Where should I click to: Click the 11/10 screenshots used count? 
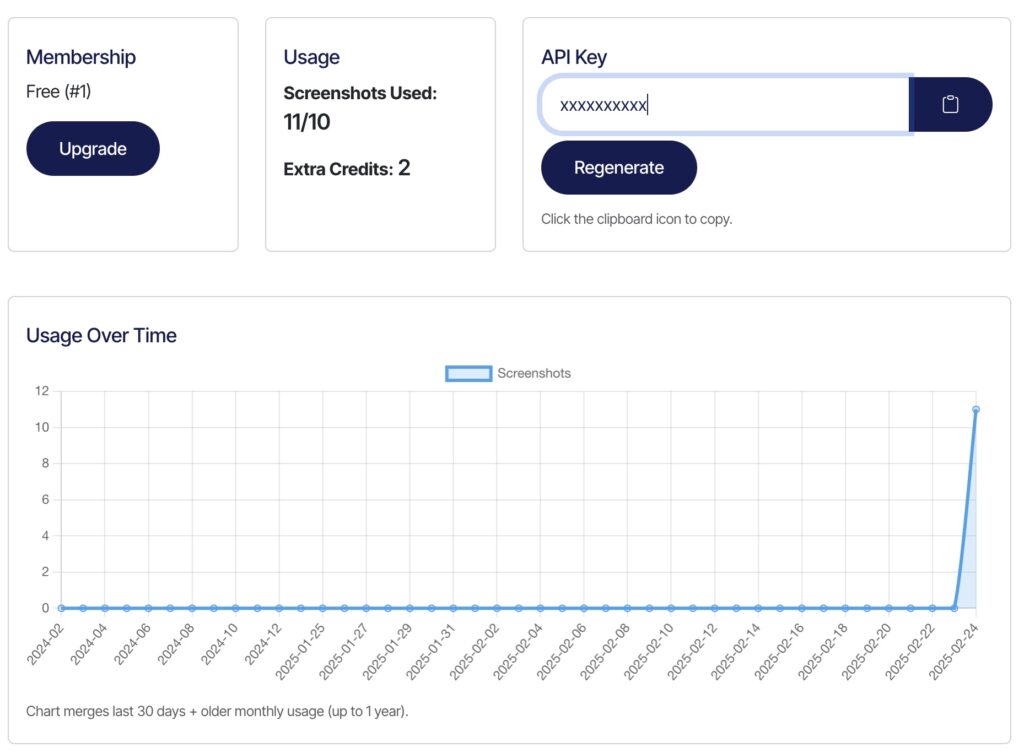point(307,122)
